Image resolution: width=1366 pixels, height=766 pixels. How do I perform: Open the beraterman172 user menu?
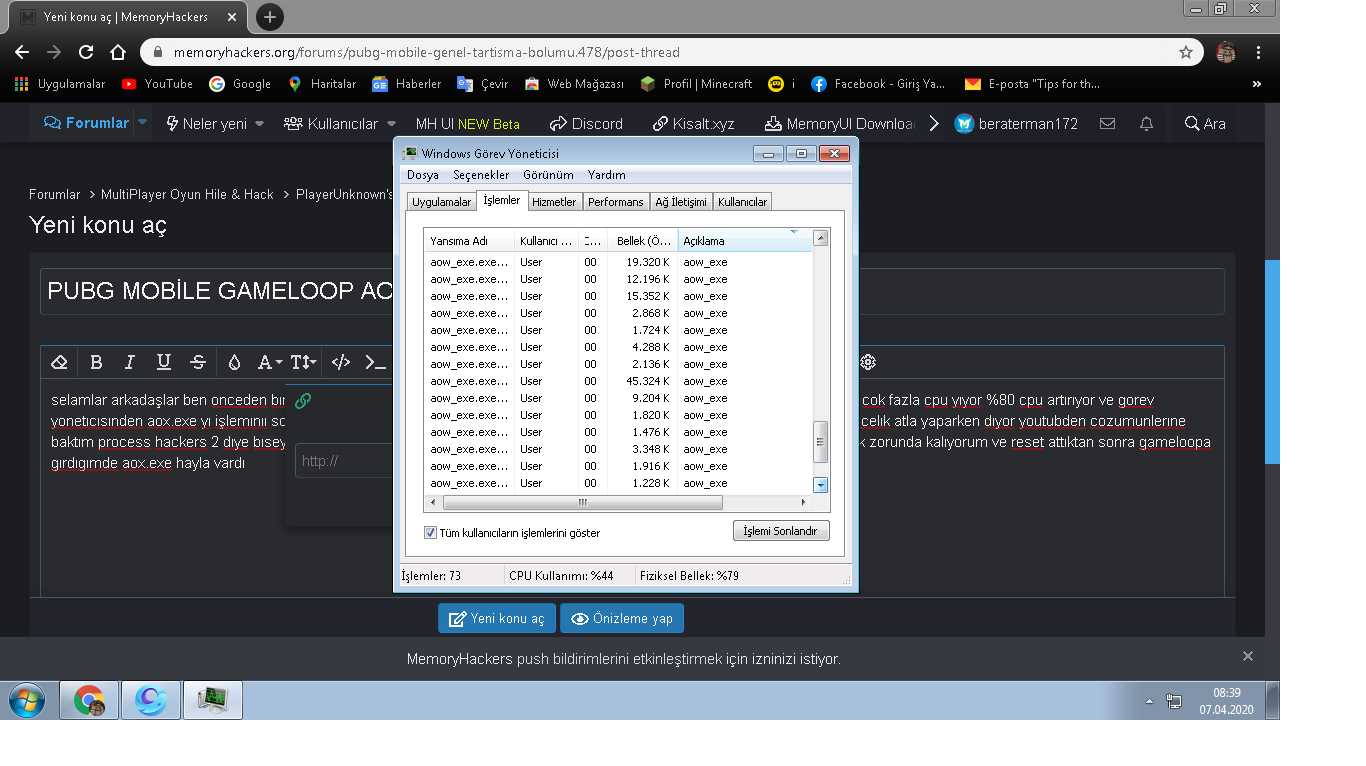1016,124
